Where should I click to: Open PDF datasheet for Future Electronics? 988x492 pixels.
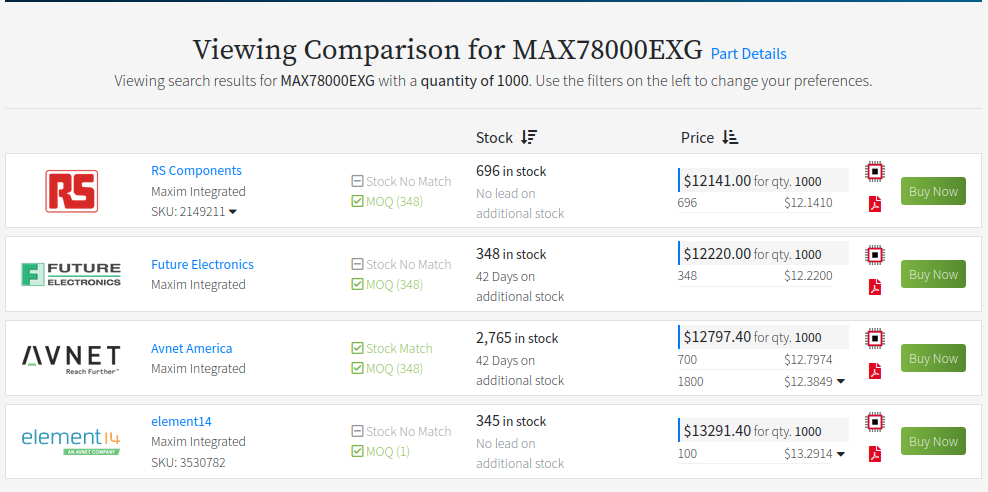pos(875,287)
